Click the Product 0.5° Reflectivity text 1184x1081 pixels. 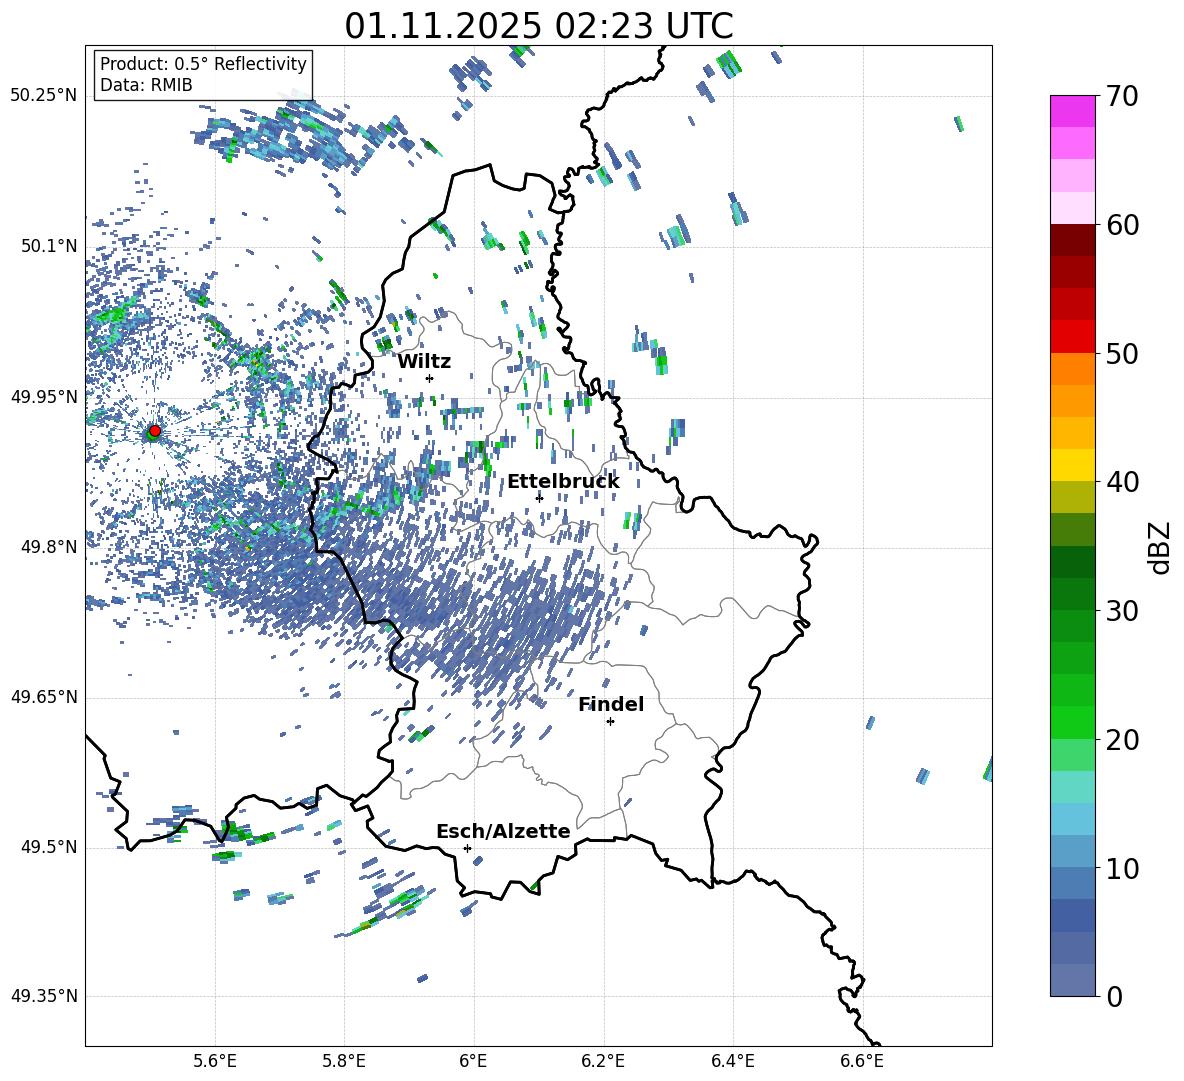pos(203,64)
